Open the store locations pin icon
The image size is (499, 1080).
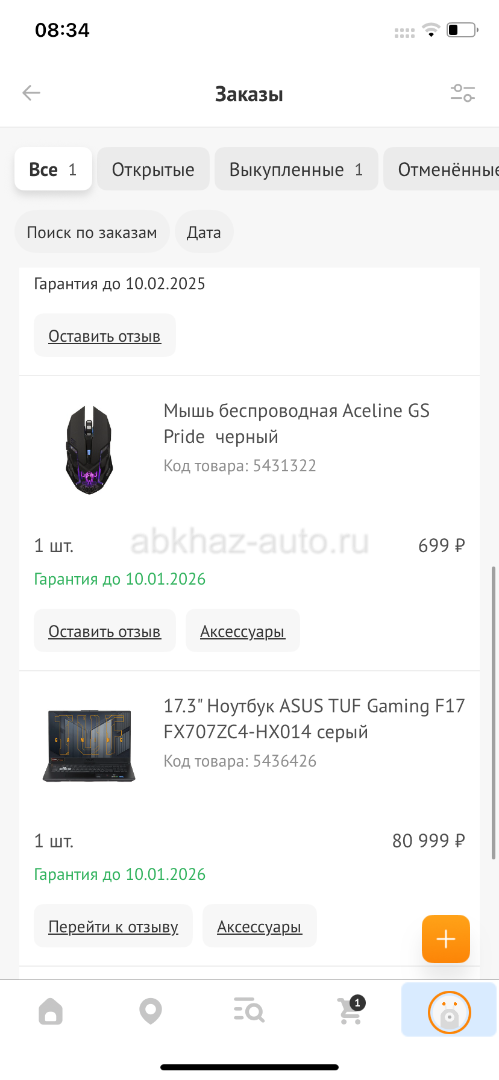pos(150,1012)
